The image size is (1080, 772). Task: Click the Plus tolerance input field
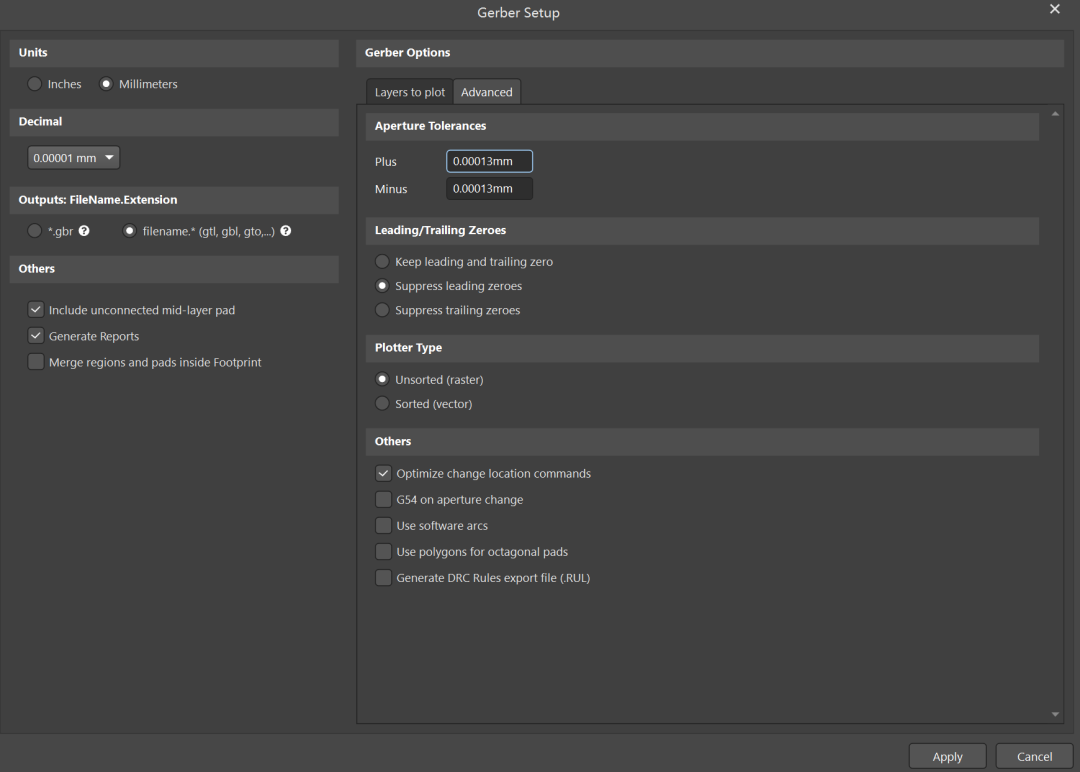click(489, 161)
